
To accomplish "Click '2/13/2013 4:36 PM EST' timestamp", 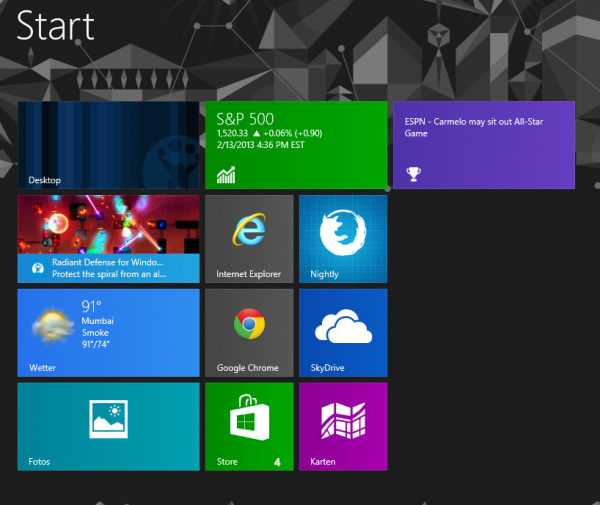I will pyautogui.click(x=261, y=145).
